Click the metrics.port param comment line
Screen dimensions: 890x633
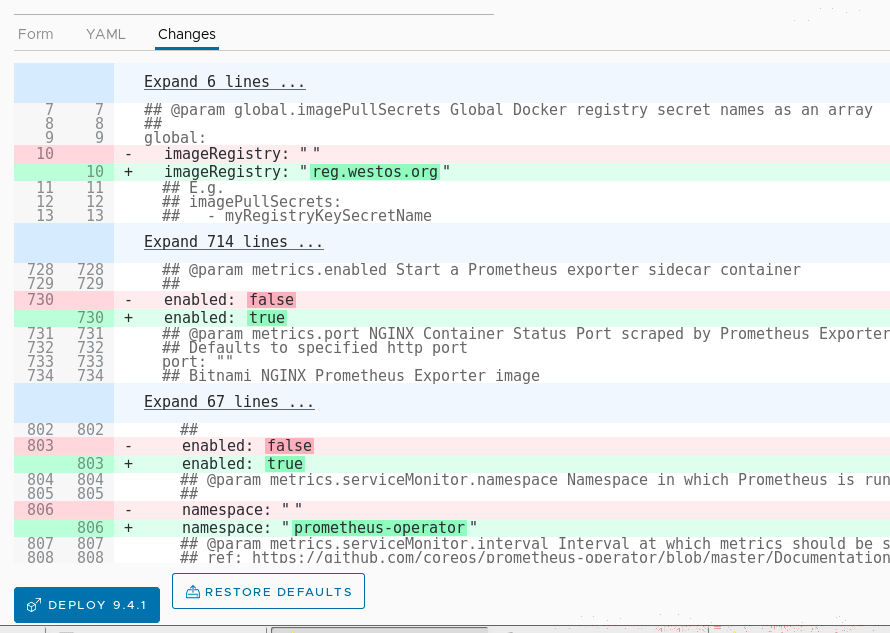click(526, 334)
